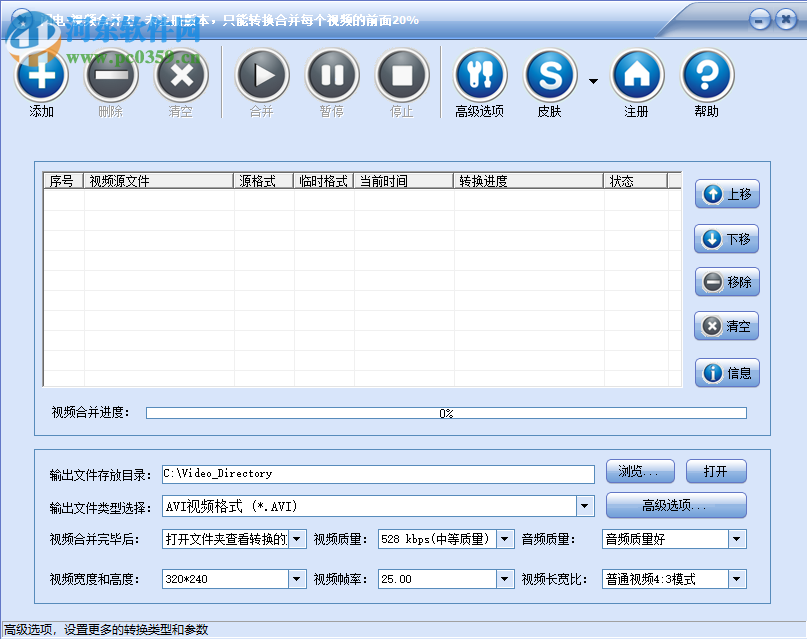
Task: Change the skin via the 皮肤 icon
Action: point(549,75)
